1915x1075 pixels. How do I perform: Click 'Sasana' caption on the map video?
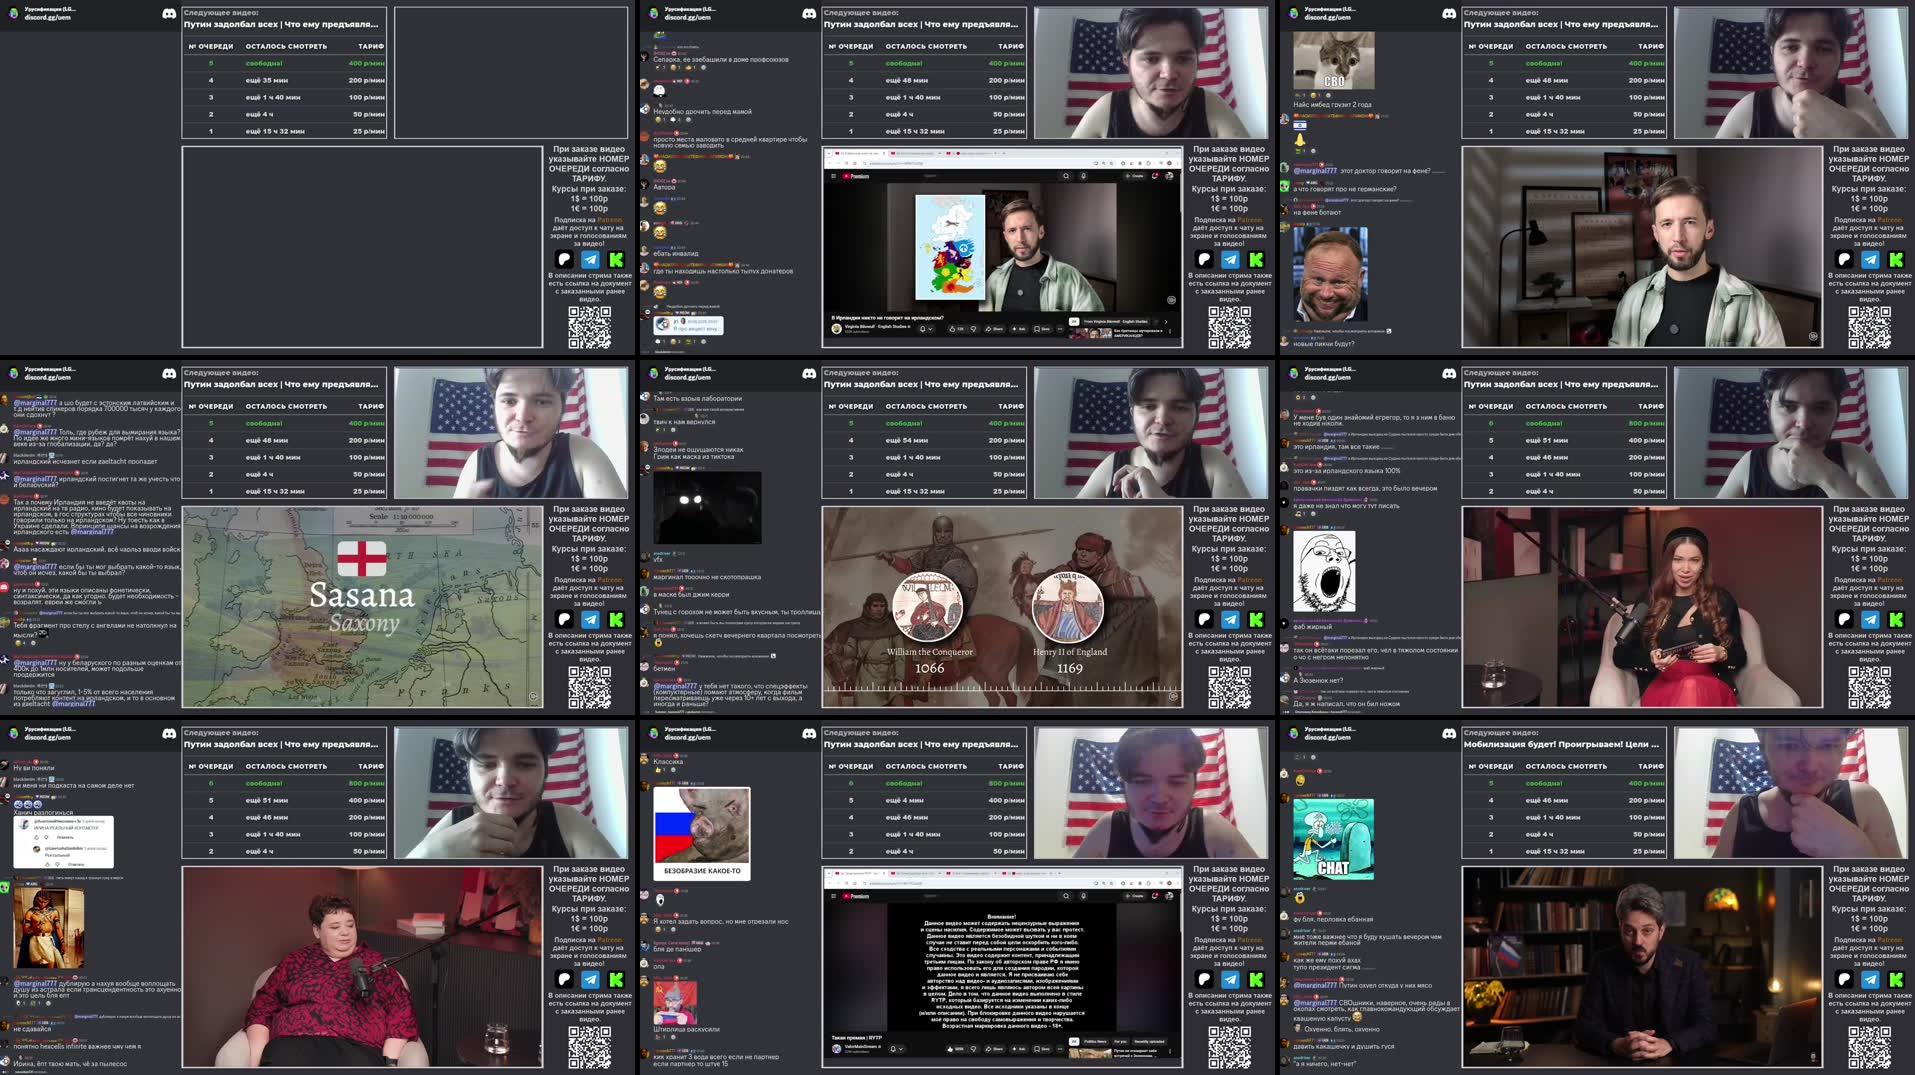[x=361, y=594]
